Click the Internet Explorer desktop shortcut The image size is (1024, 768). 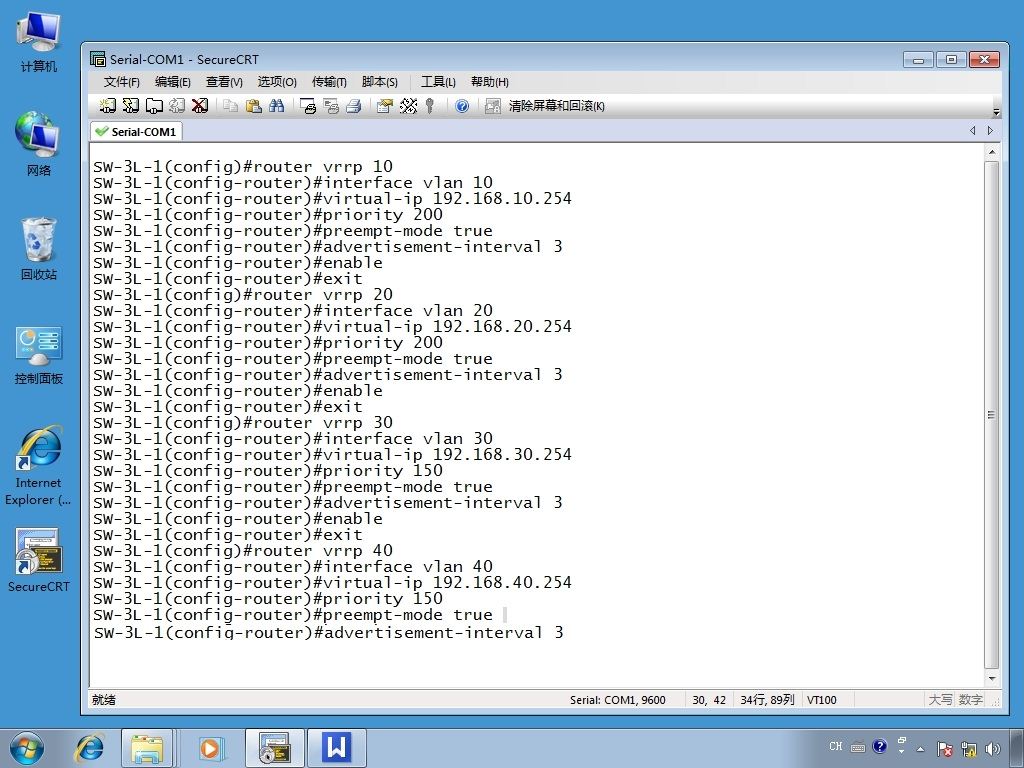pos(39,466)
